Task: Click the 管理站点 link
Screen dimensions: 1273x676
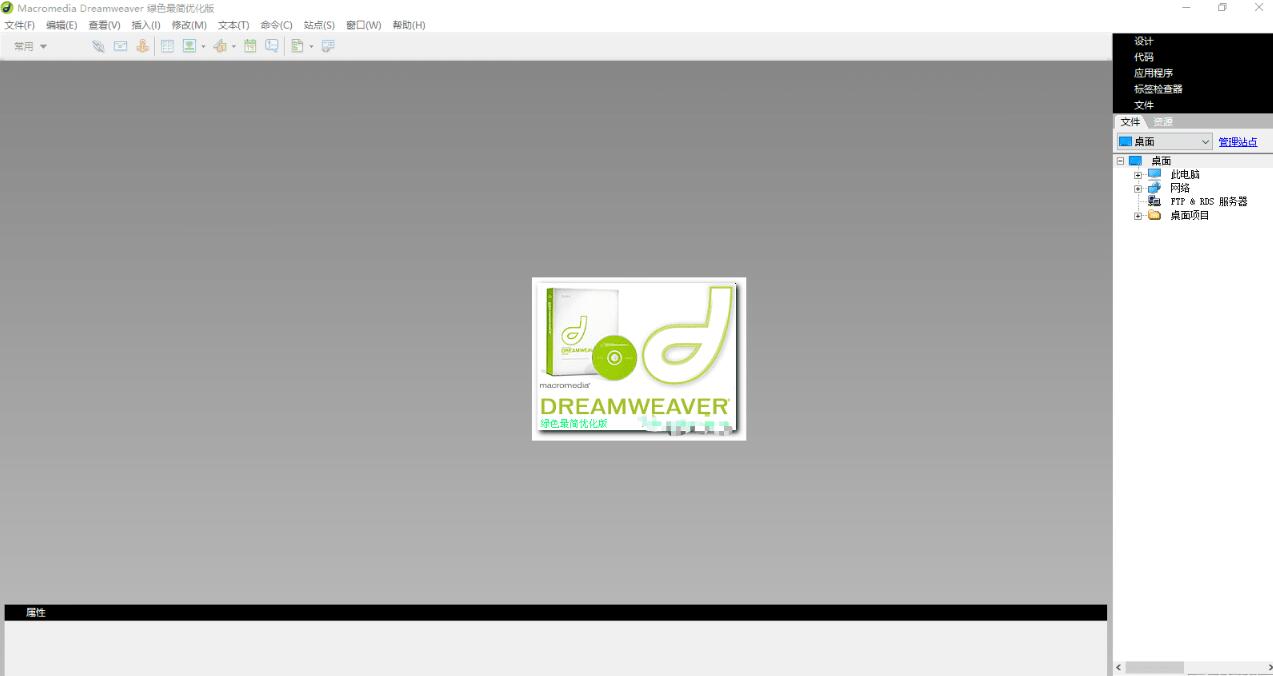Action: 1238,142
